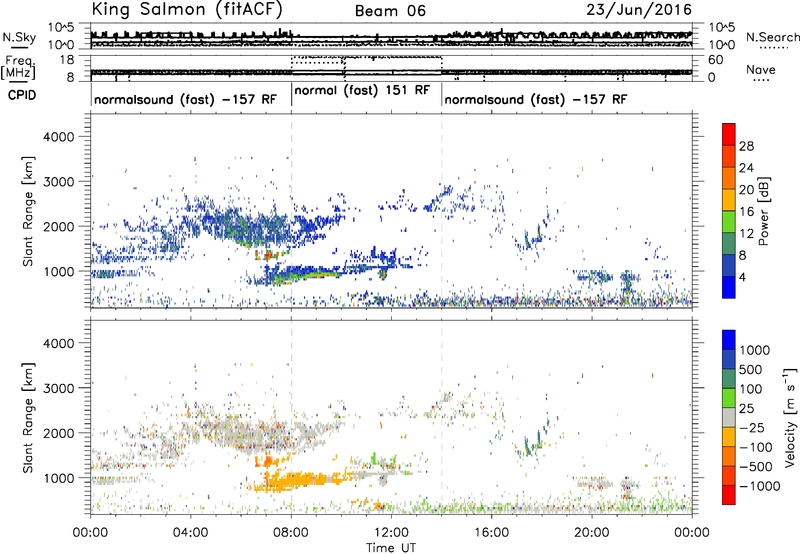Click the blue top of velocity colorbar
Viewport: 800px width, 554px height.
pyautogui.click(x=729, y=340)
